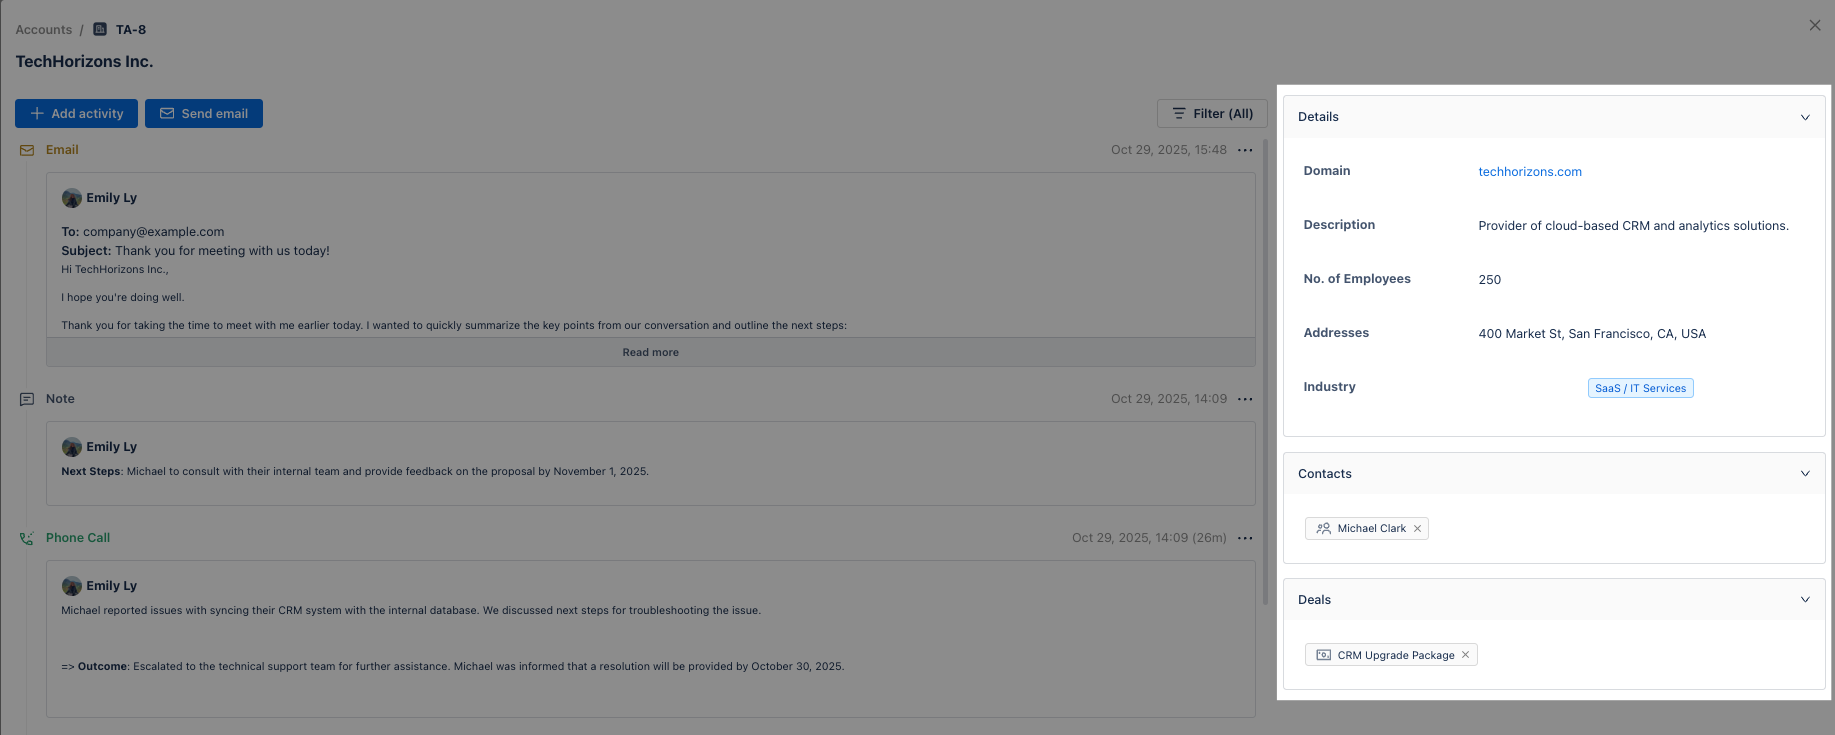Viewport: 1835px width, 735px height.
Task: Collapse the Details section
Action: 1805,117
